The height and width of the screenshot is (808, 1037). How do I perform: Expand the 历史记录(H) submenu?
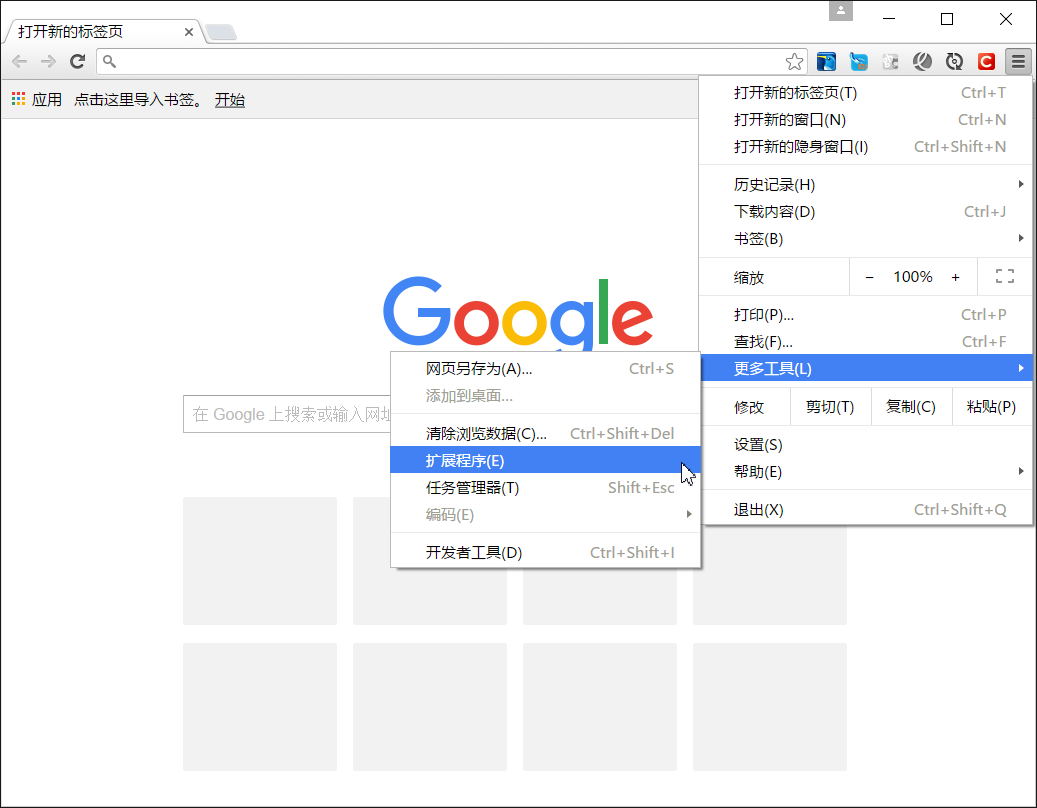pyautogui.click(x=866, y=184)
